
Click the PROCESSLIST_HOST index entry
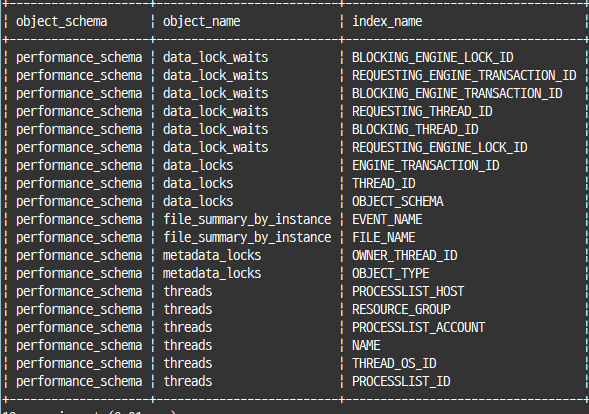tap(408, 292)
